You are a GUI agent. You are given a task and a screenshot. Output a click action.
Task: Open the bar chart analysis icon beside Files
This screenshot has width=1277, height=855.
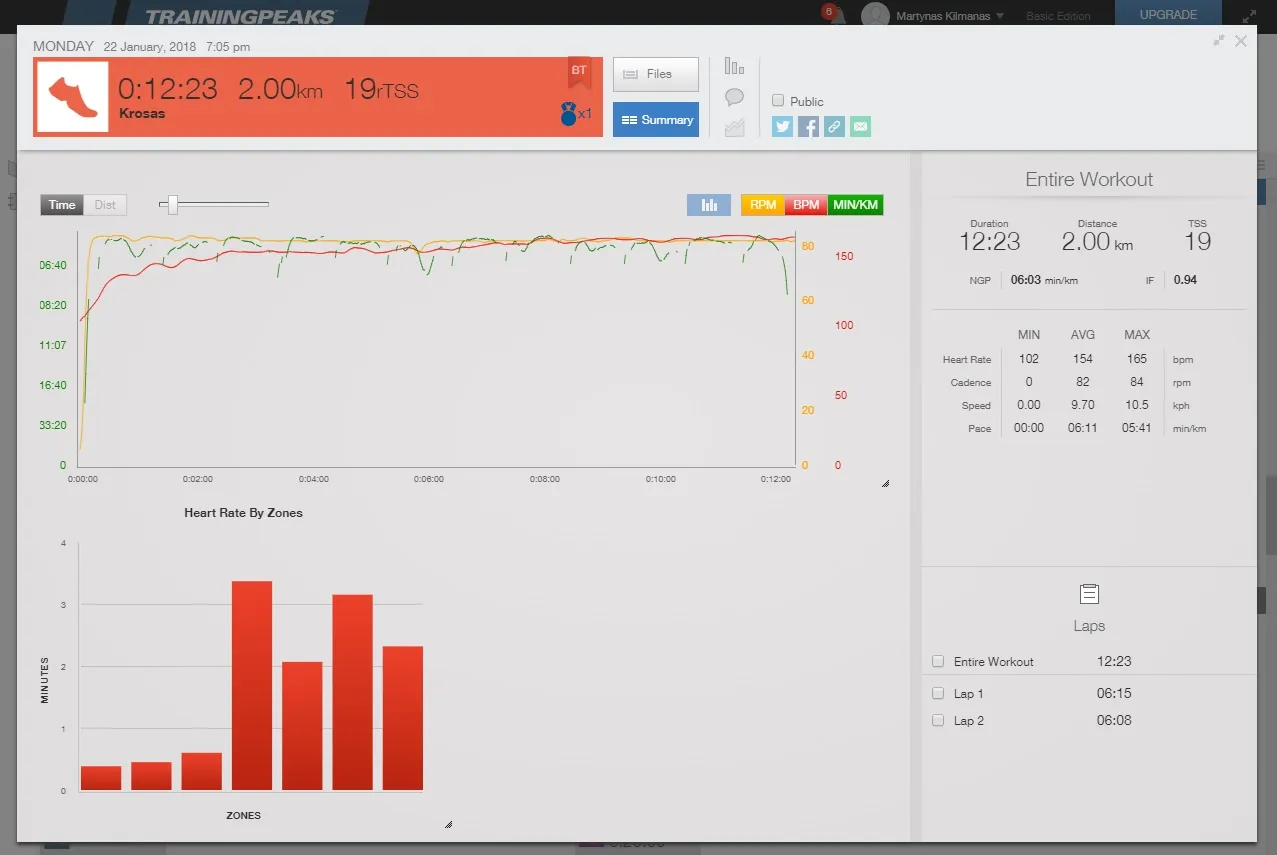(734, 67)
